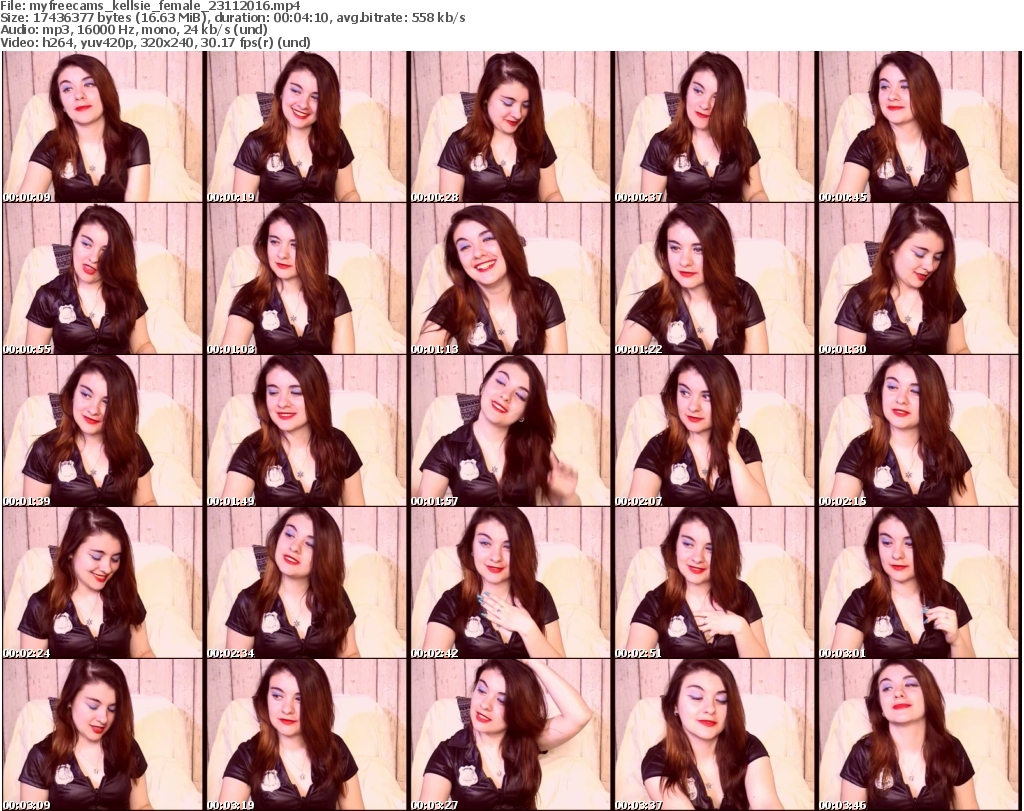View the thumbnail frame at 00:03:46
This screenshot has width=1024, height=811.
[x=919, y=735]
